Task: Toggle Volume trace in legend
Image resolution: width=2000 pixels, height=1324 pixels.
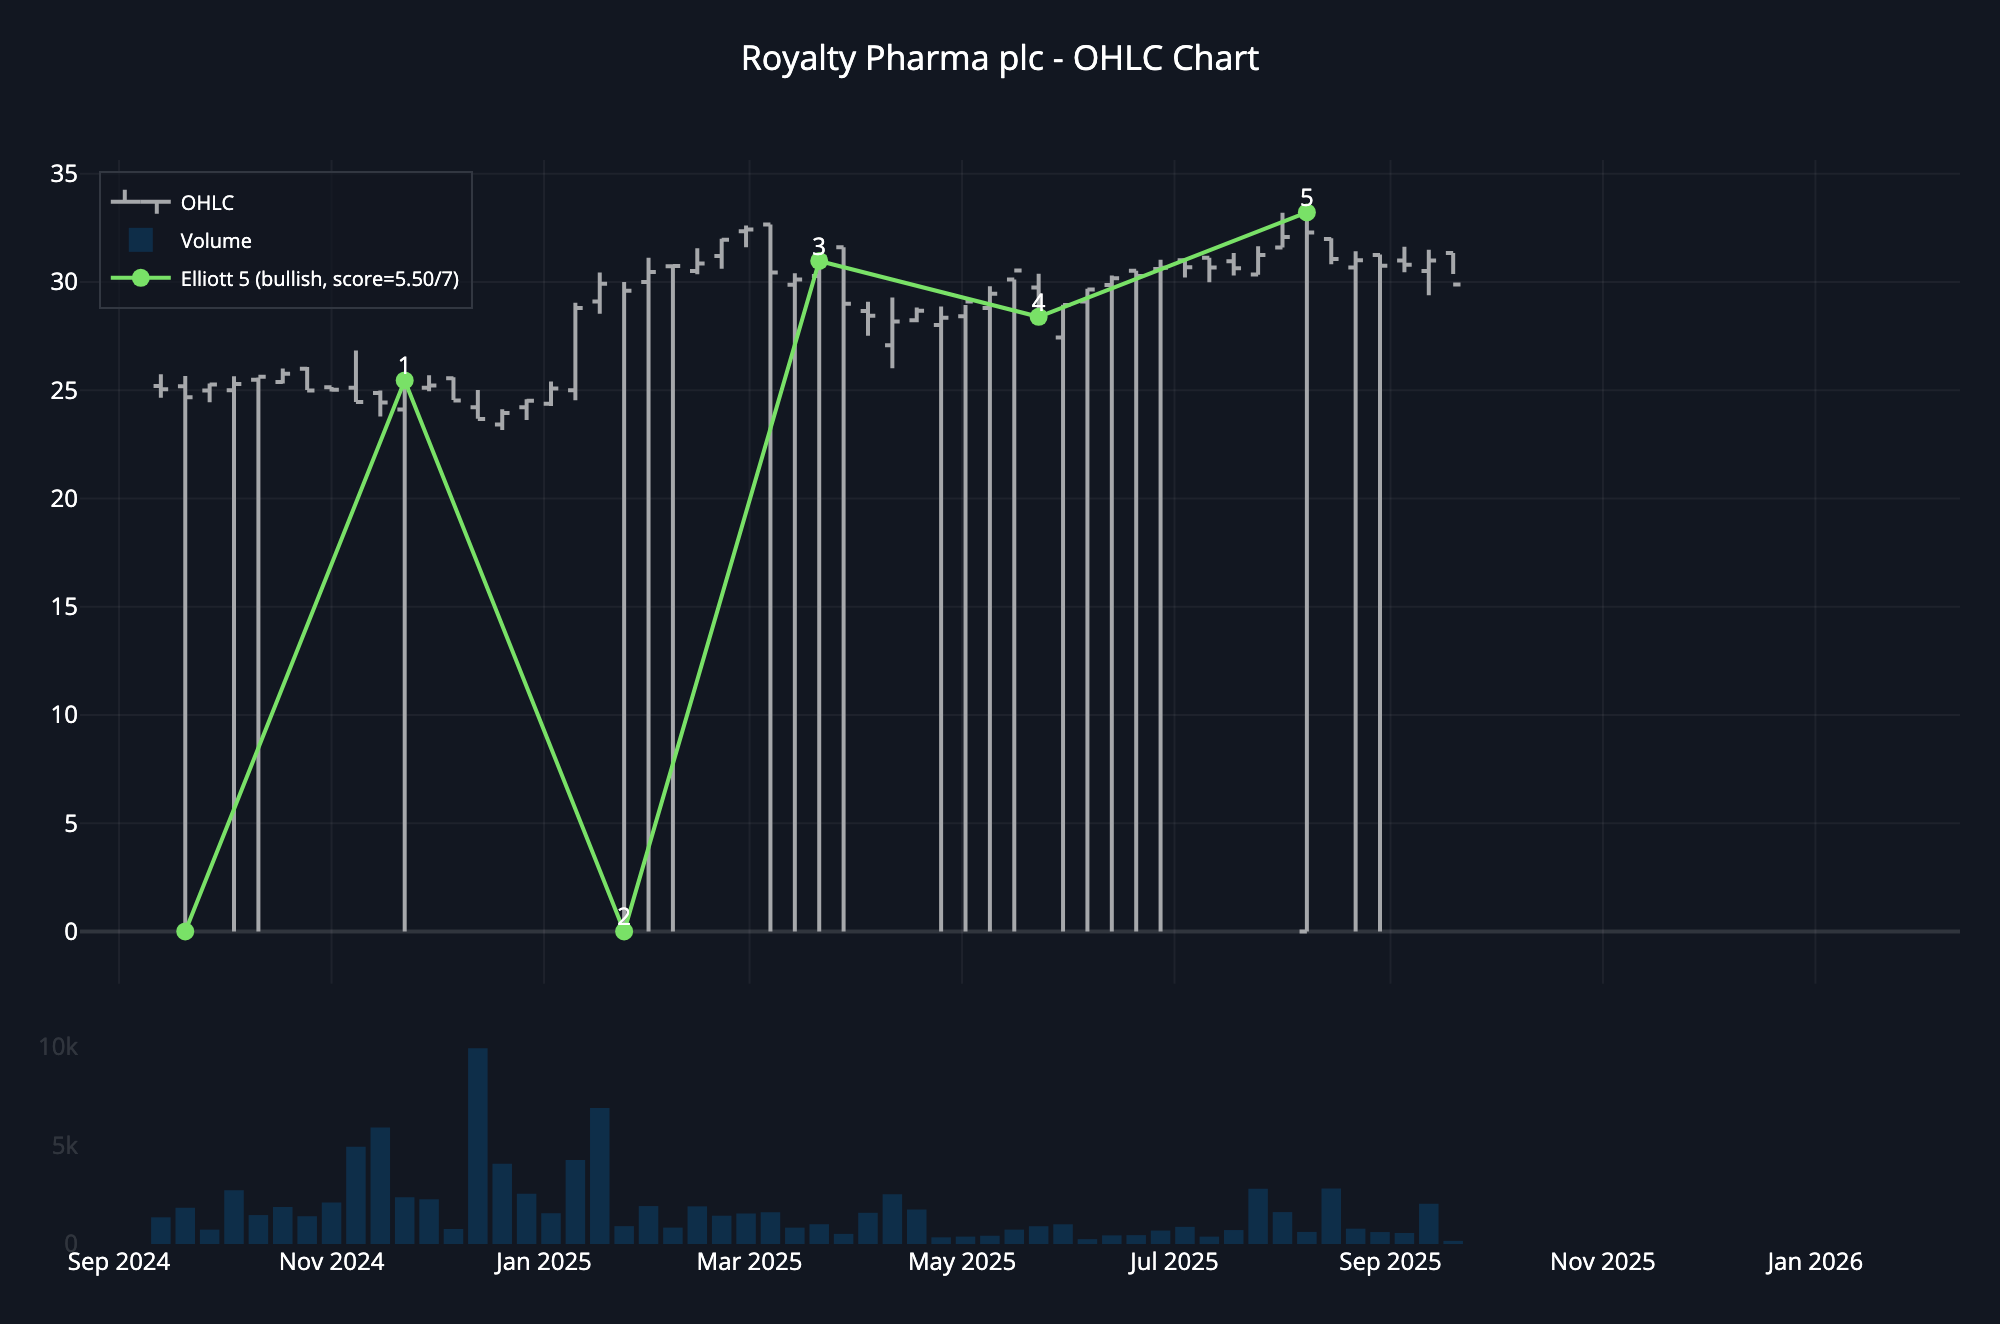Action: [215, 241]
